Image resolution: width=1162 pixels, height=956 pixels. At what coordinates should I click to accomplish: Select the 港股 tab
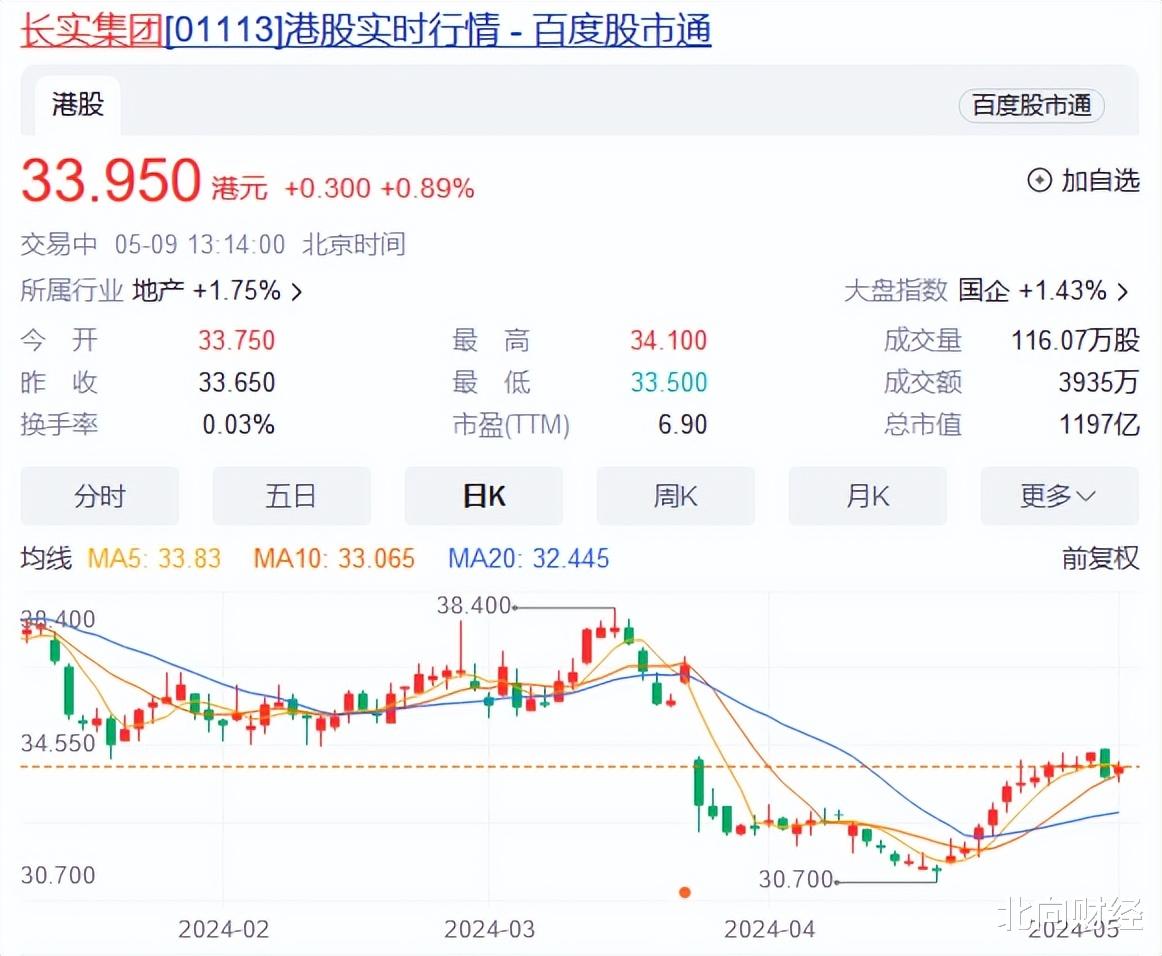pos(78,104)
